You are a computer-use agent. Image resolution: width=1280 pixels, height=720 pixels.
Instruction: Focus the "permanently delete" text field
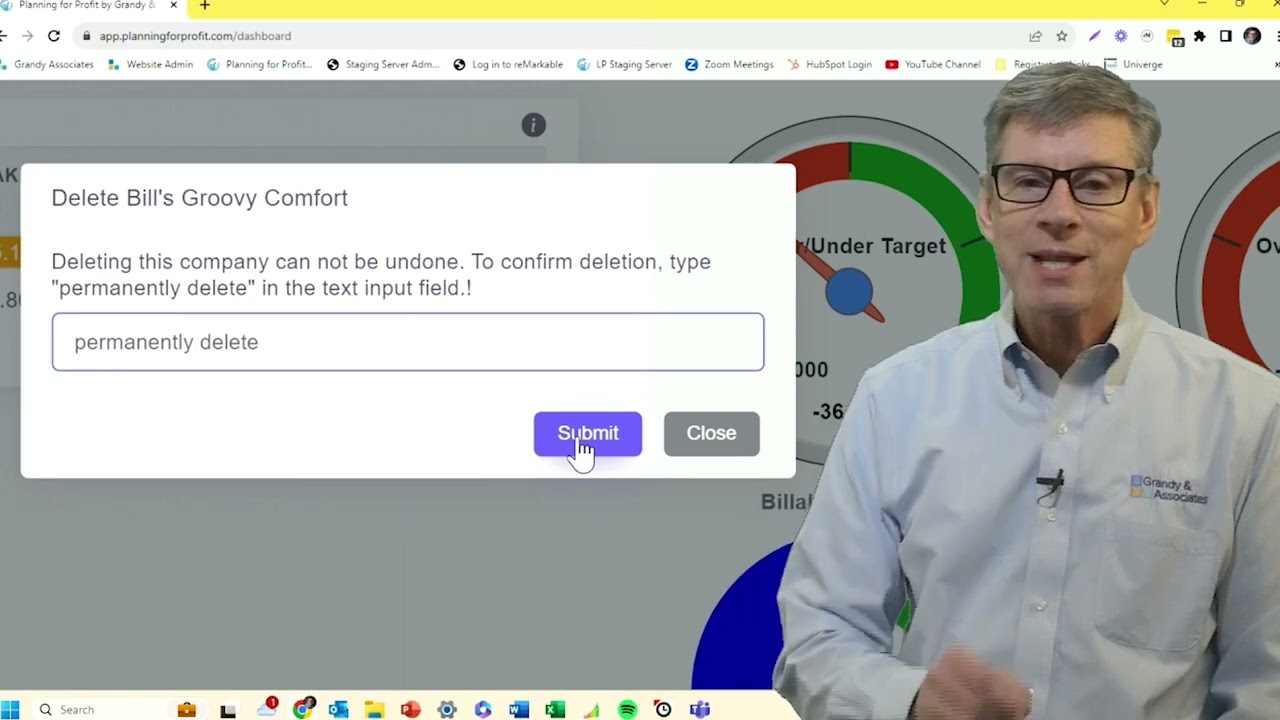(408, 342)
